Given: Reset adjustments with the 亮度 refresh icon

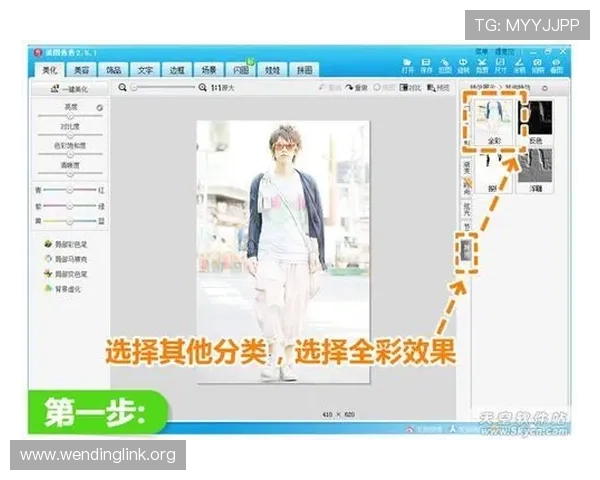Looking at the screenshot, I should point(99,108).
